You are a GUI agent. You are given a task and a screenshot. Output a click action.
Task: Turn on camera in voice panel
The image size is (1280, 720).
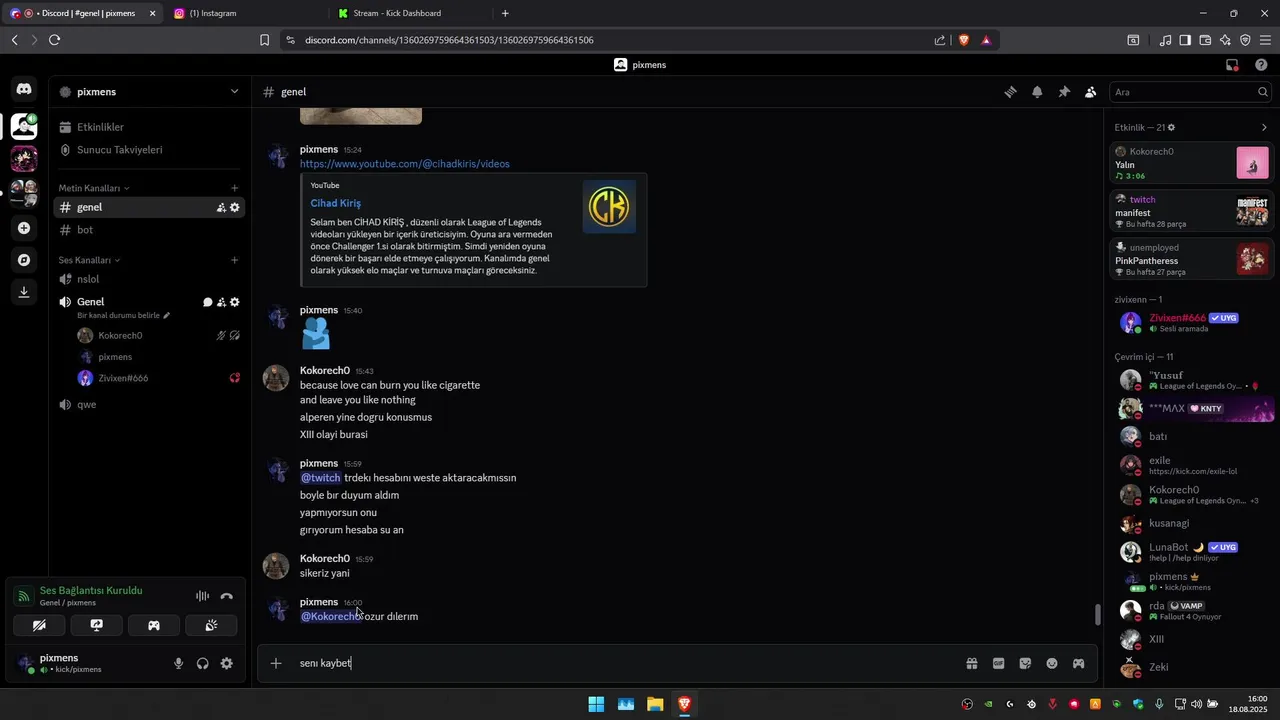click(39, 625)
